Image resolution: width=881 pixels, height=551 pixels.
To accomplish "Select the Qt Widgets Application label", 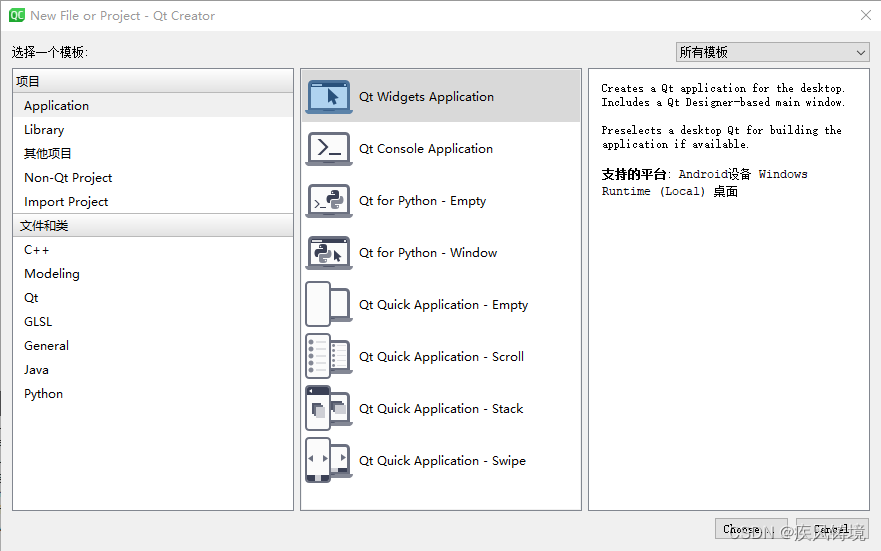I will pyautogui.click(x=426, y=97).
